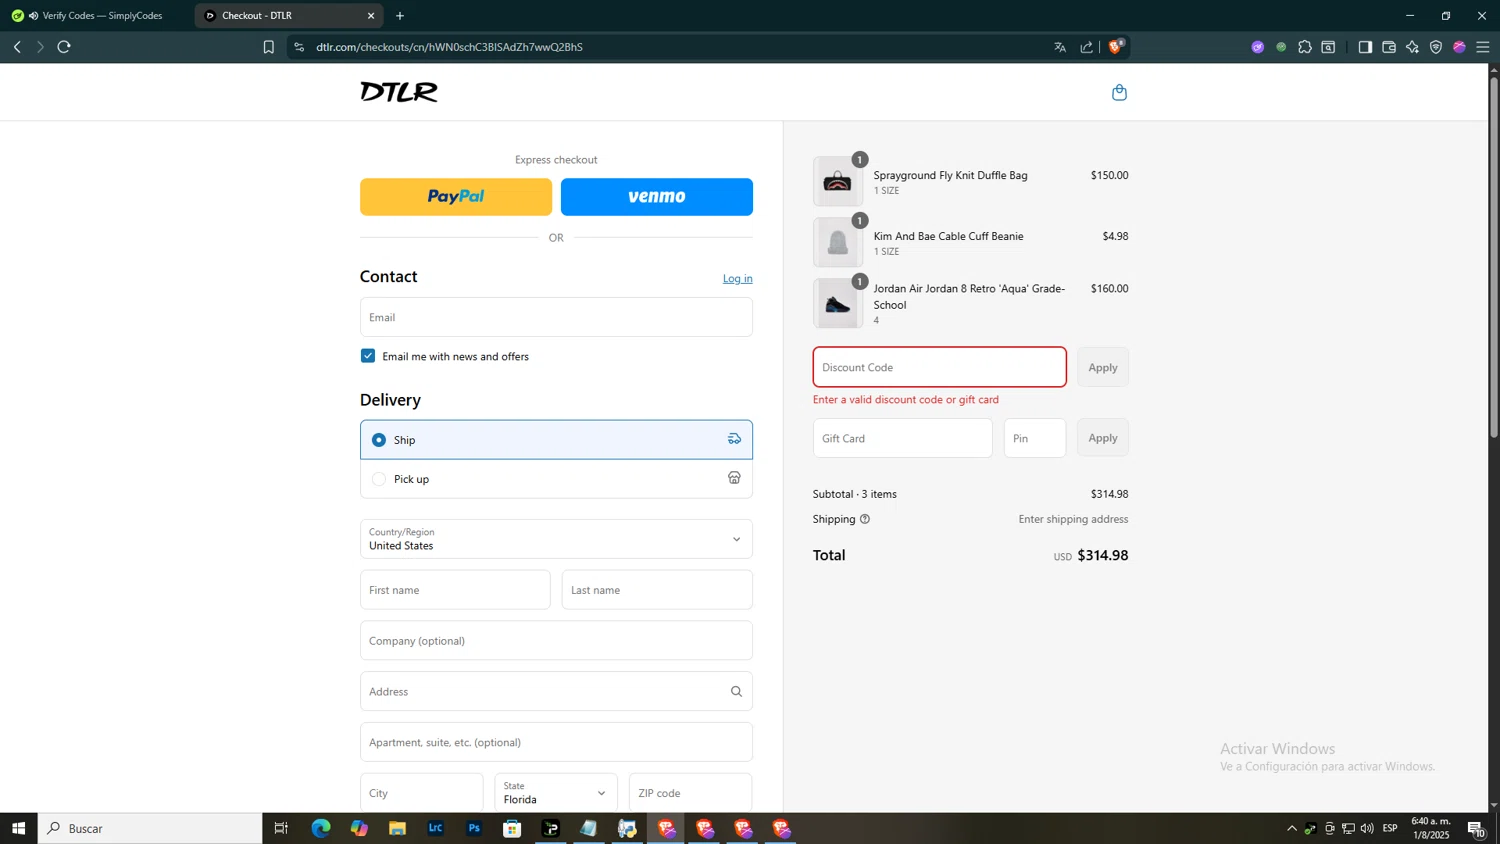
Task: Open Photoshop from the taskbar
Action: 474,828
